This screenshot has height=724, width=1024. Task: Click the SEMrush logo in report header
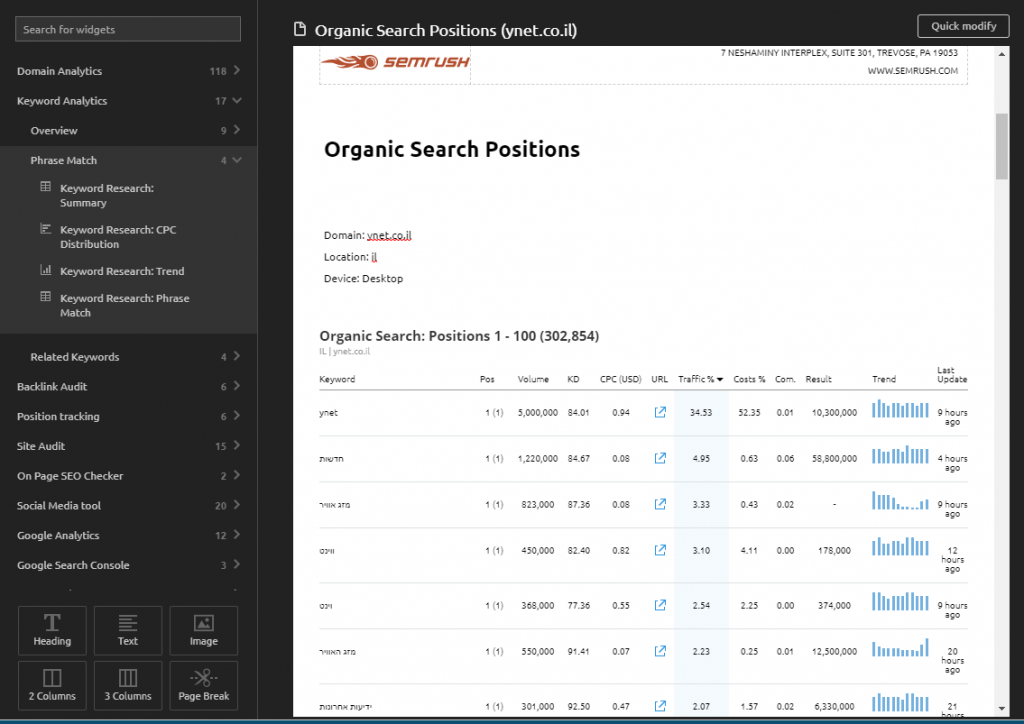[x=395, y=62]
